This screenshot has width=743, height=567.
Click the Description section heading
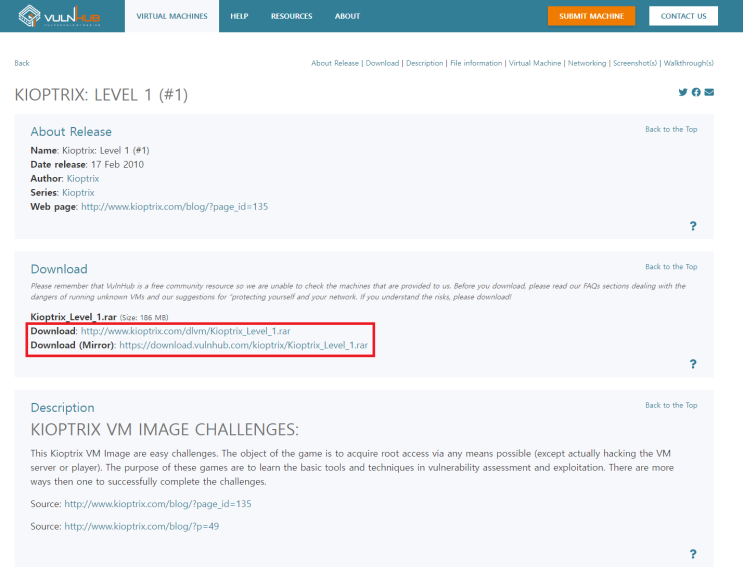pyautogui.click(x=63, y=407)
